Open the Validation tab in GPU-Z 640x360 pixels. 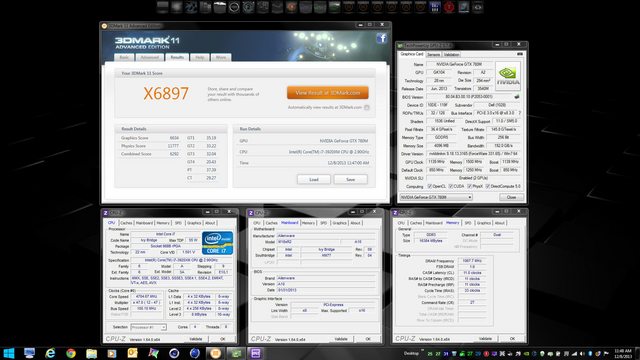pyautogui.click(x=451, y=54)
